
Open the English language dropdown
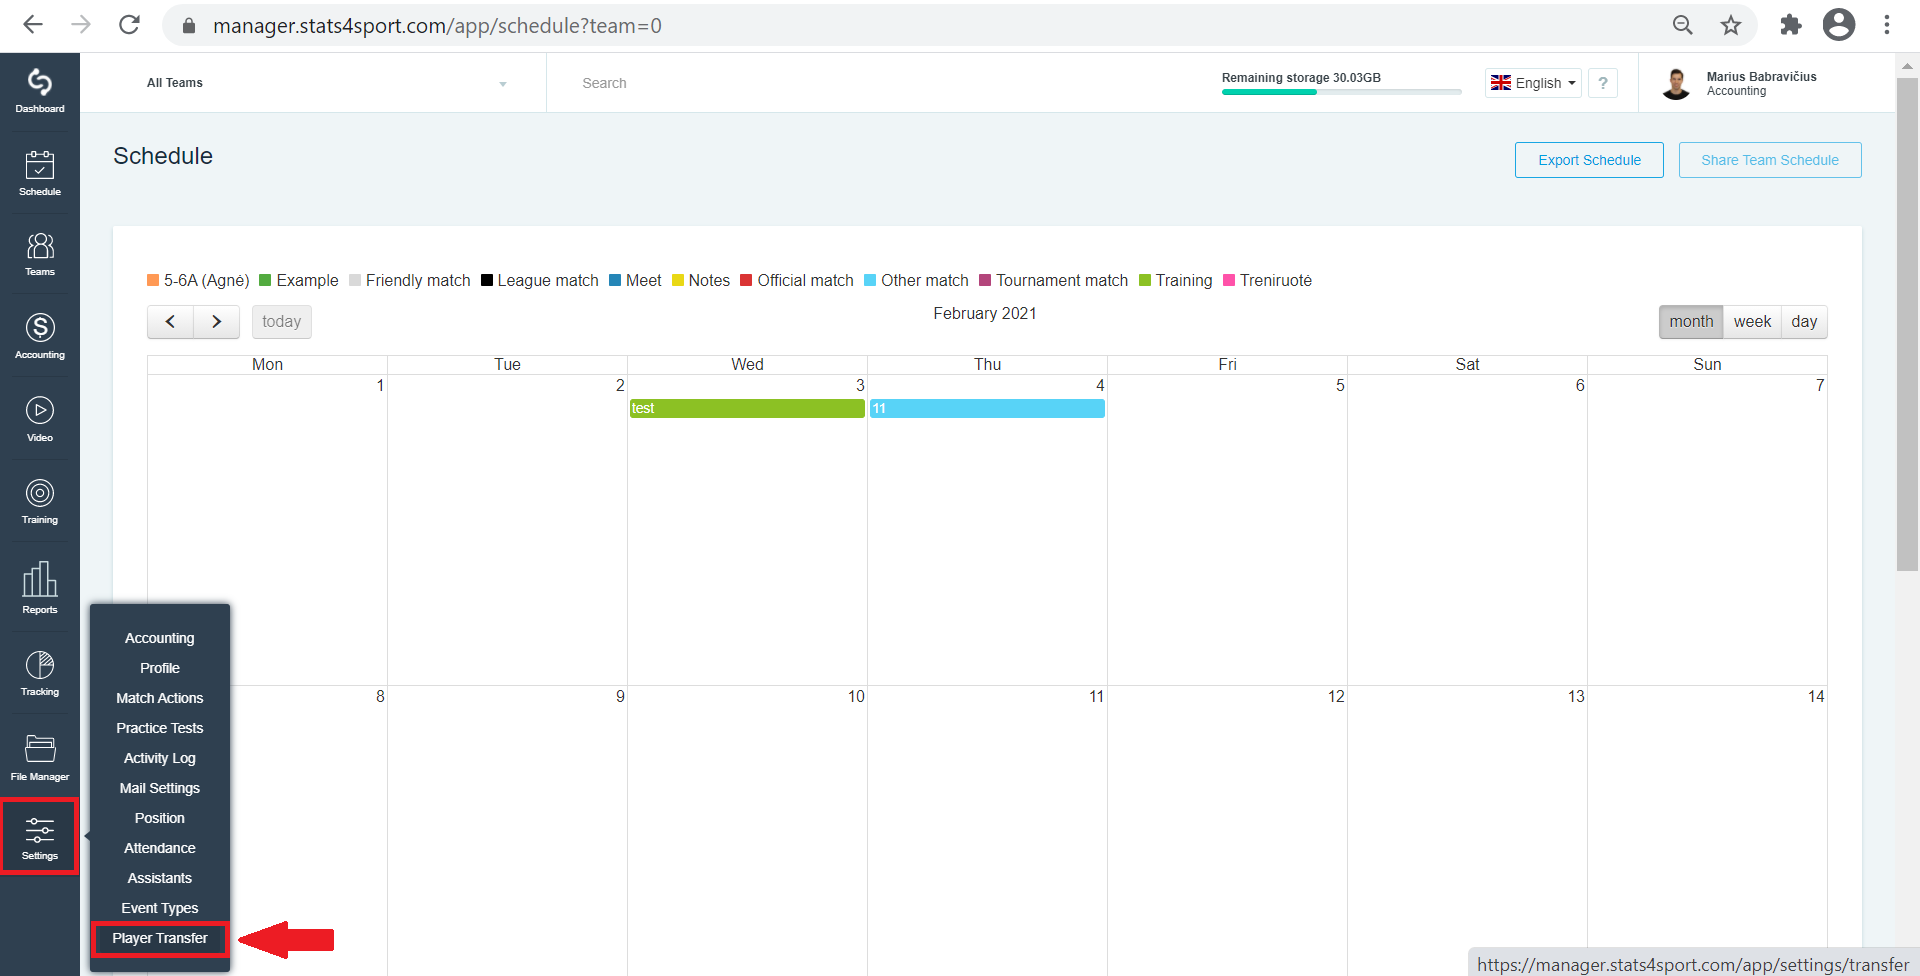click(1533, 83)
